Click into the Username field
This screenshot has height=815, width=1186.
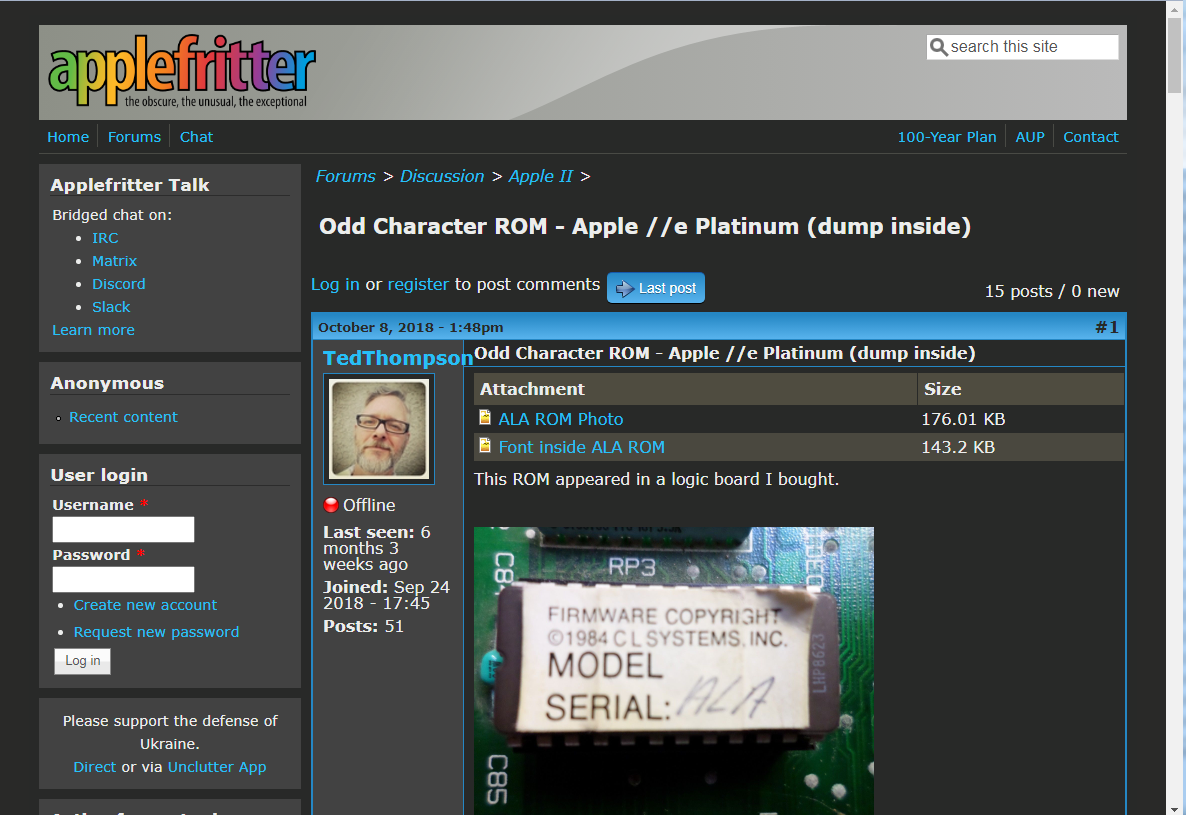[123, 529]
